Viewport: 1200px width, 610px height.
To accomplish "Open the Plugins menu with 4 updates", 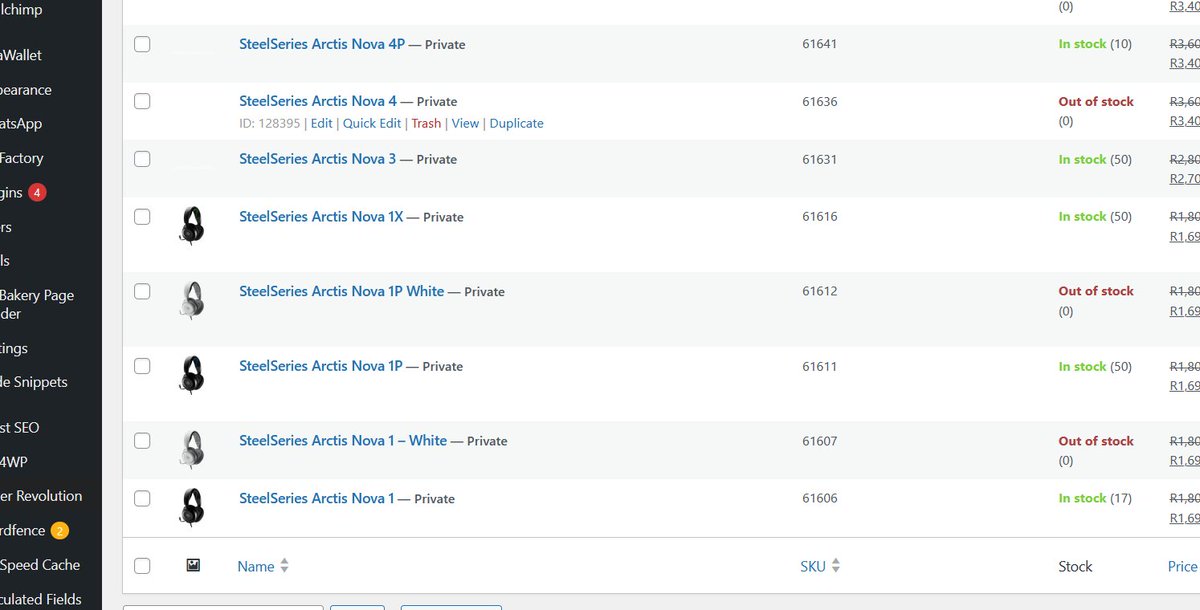I will click(x=24, y=192).
